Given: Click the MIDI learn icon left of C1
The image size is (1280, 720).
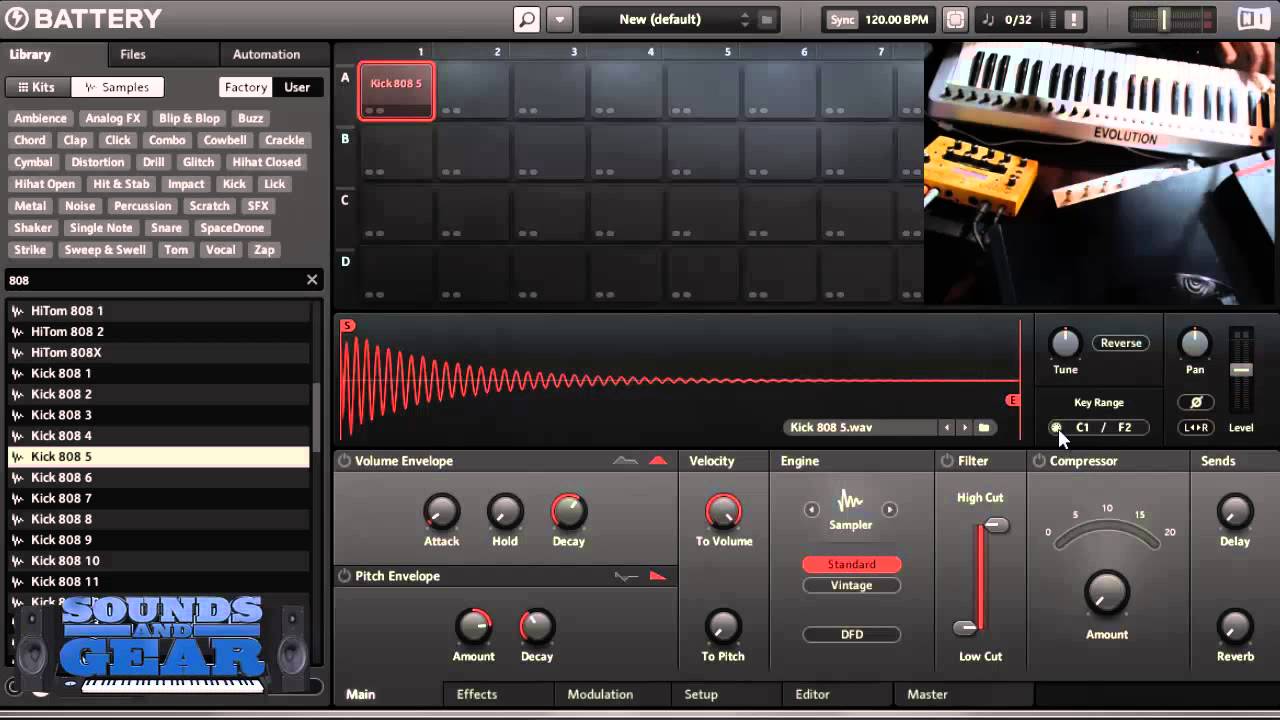Looking at the screenshot, I should 1055,427.
